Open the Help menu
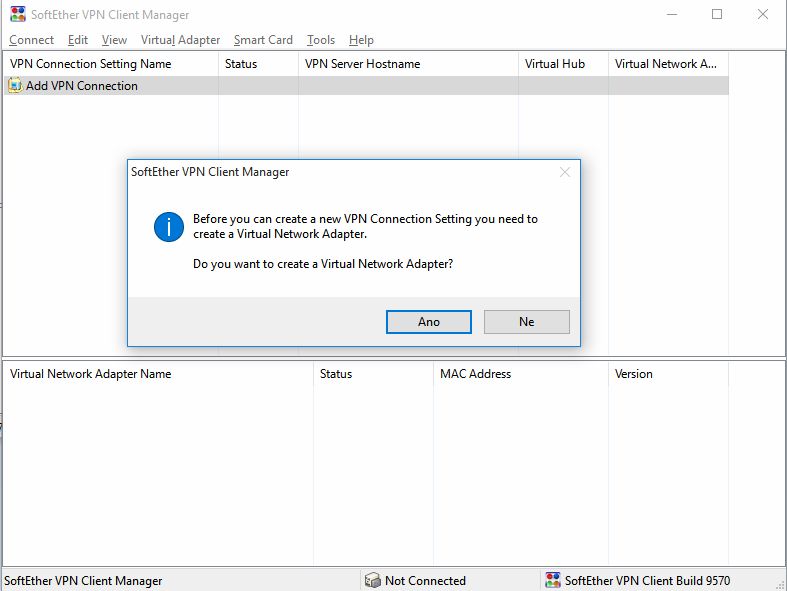 click(x=361, y=40)
